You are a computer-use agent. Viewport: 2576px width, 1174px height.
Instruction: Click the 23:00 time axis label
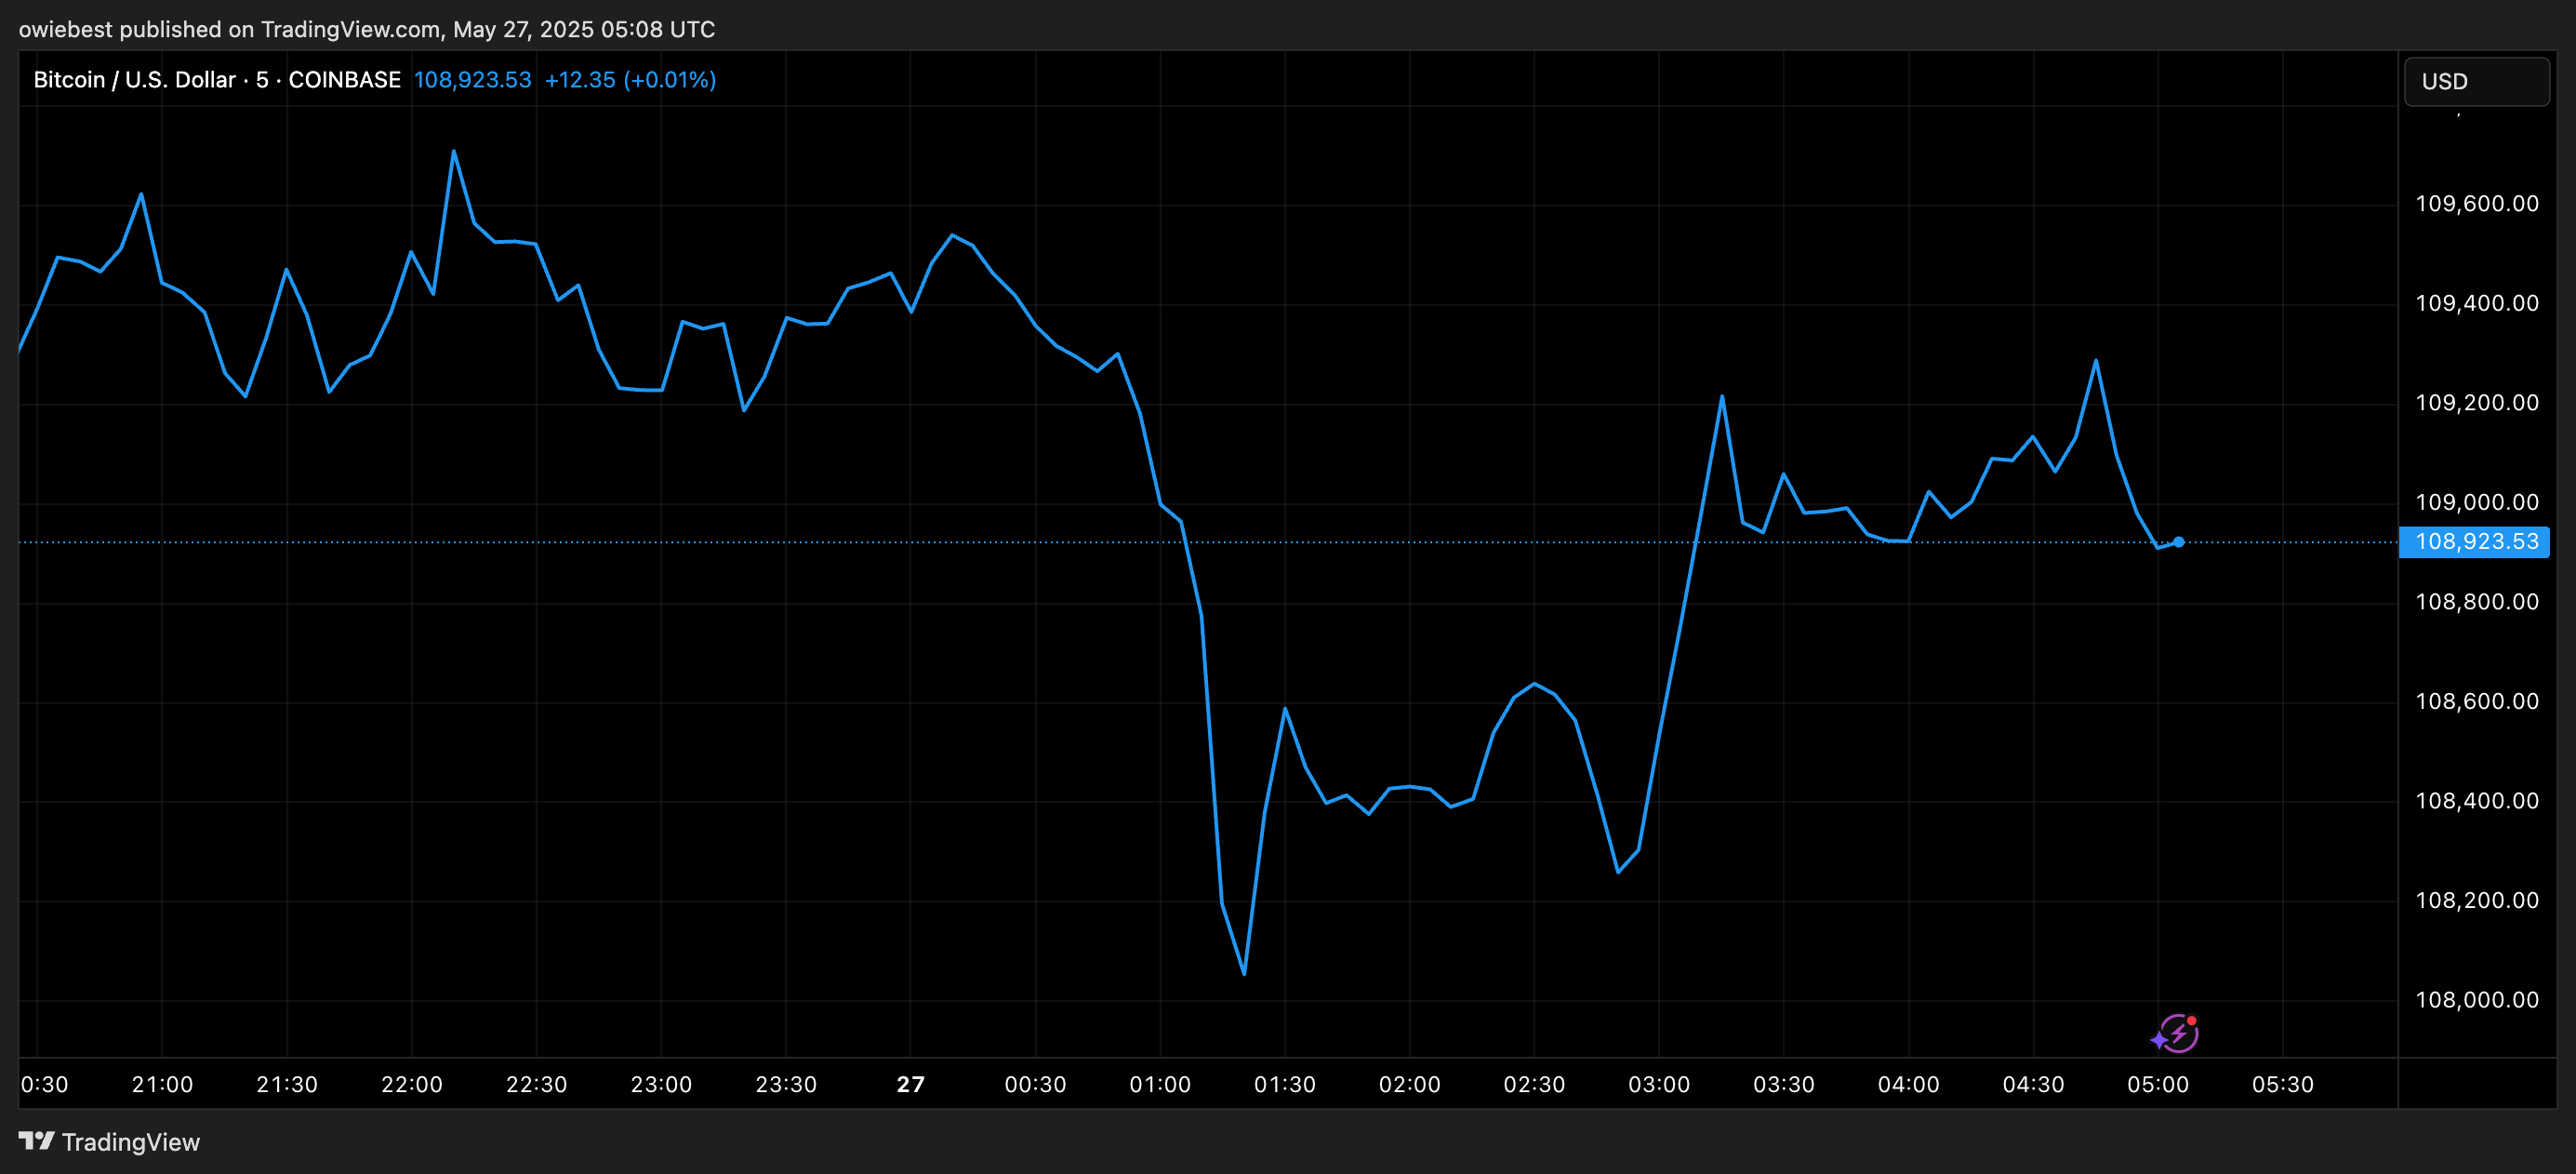661,1085
